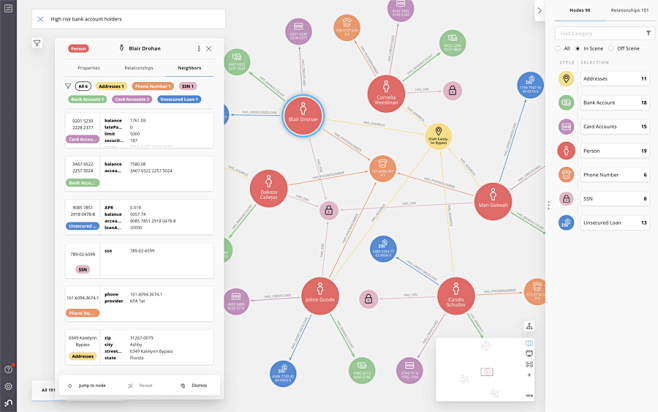
Task: Select the SSN lock node beside Cornelia Weedman
Action: 452,91
